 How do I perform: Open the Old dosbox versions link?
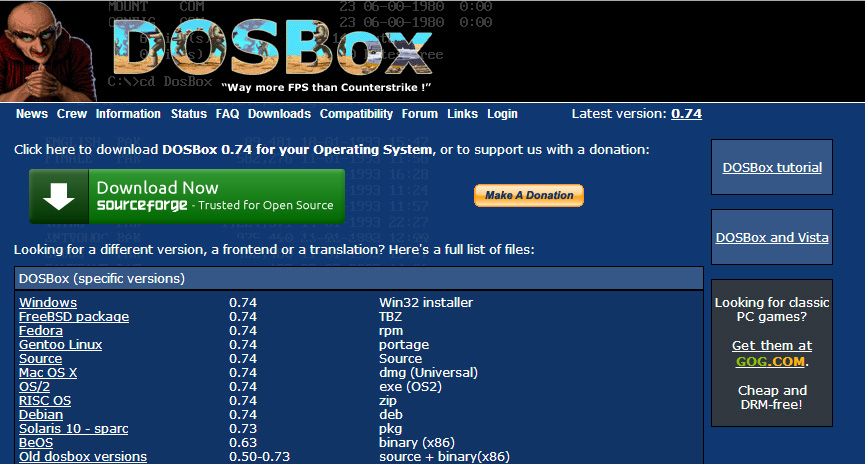[83, 457]
